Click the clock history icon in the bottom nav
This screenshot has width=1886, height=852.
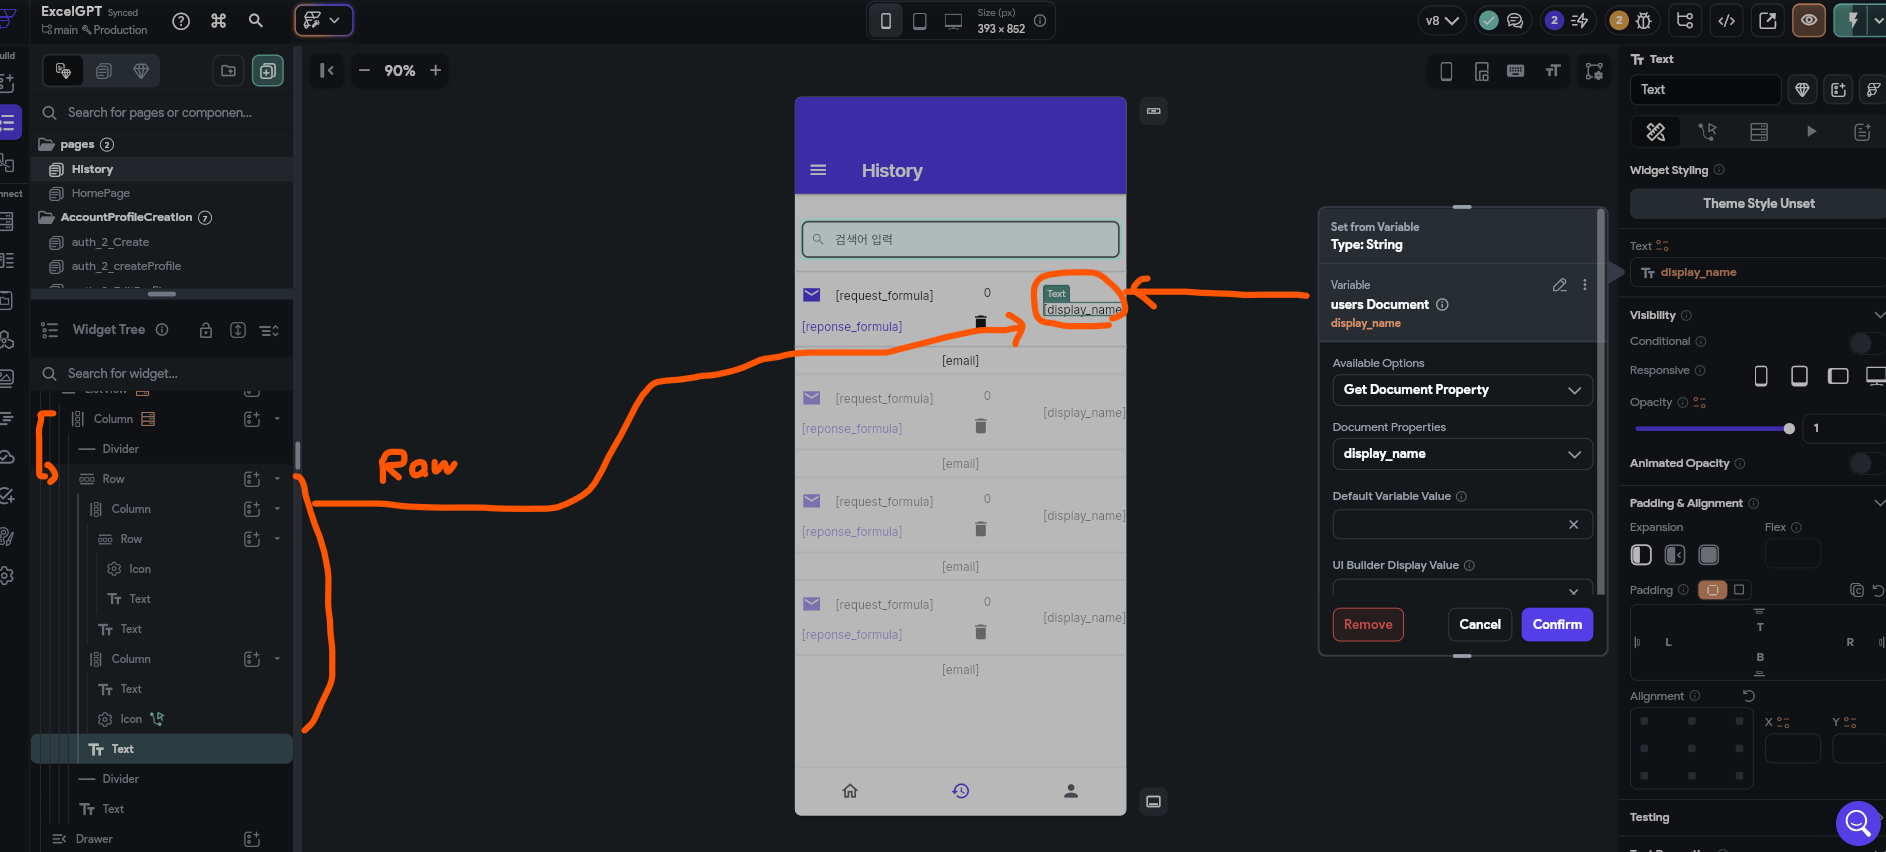click(x=961, y=791)
